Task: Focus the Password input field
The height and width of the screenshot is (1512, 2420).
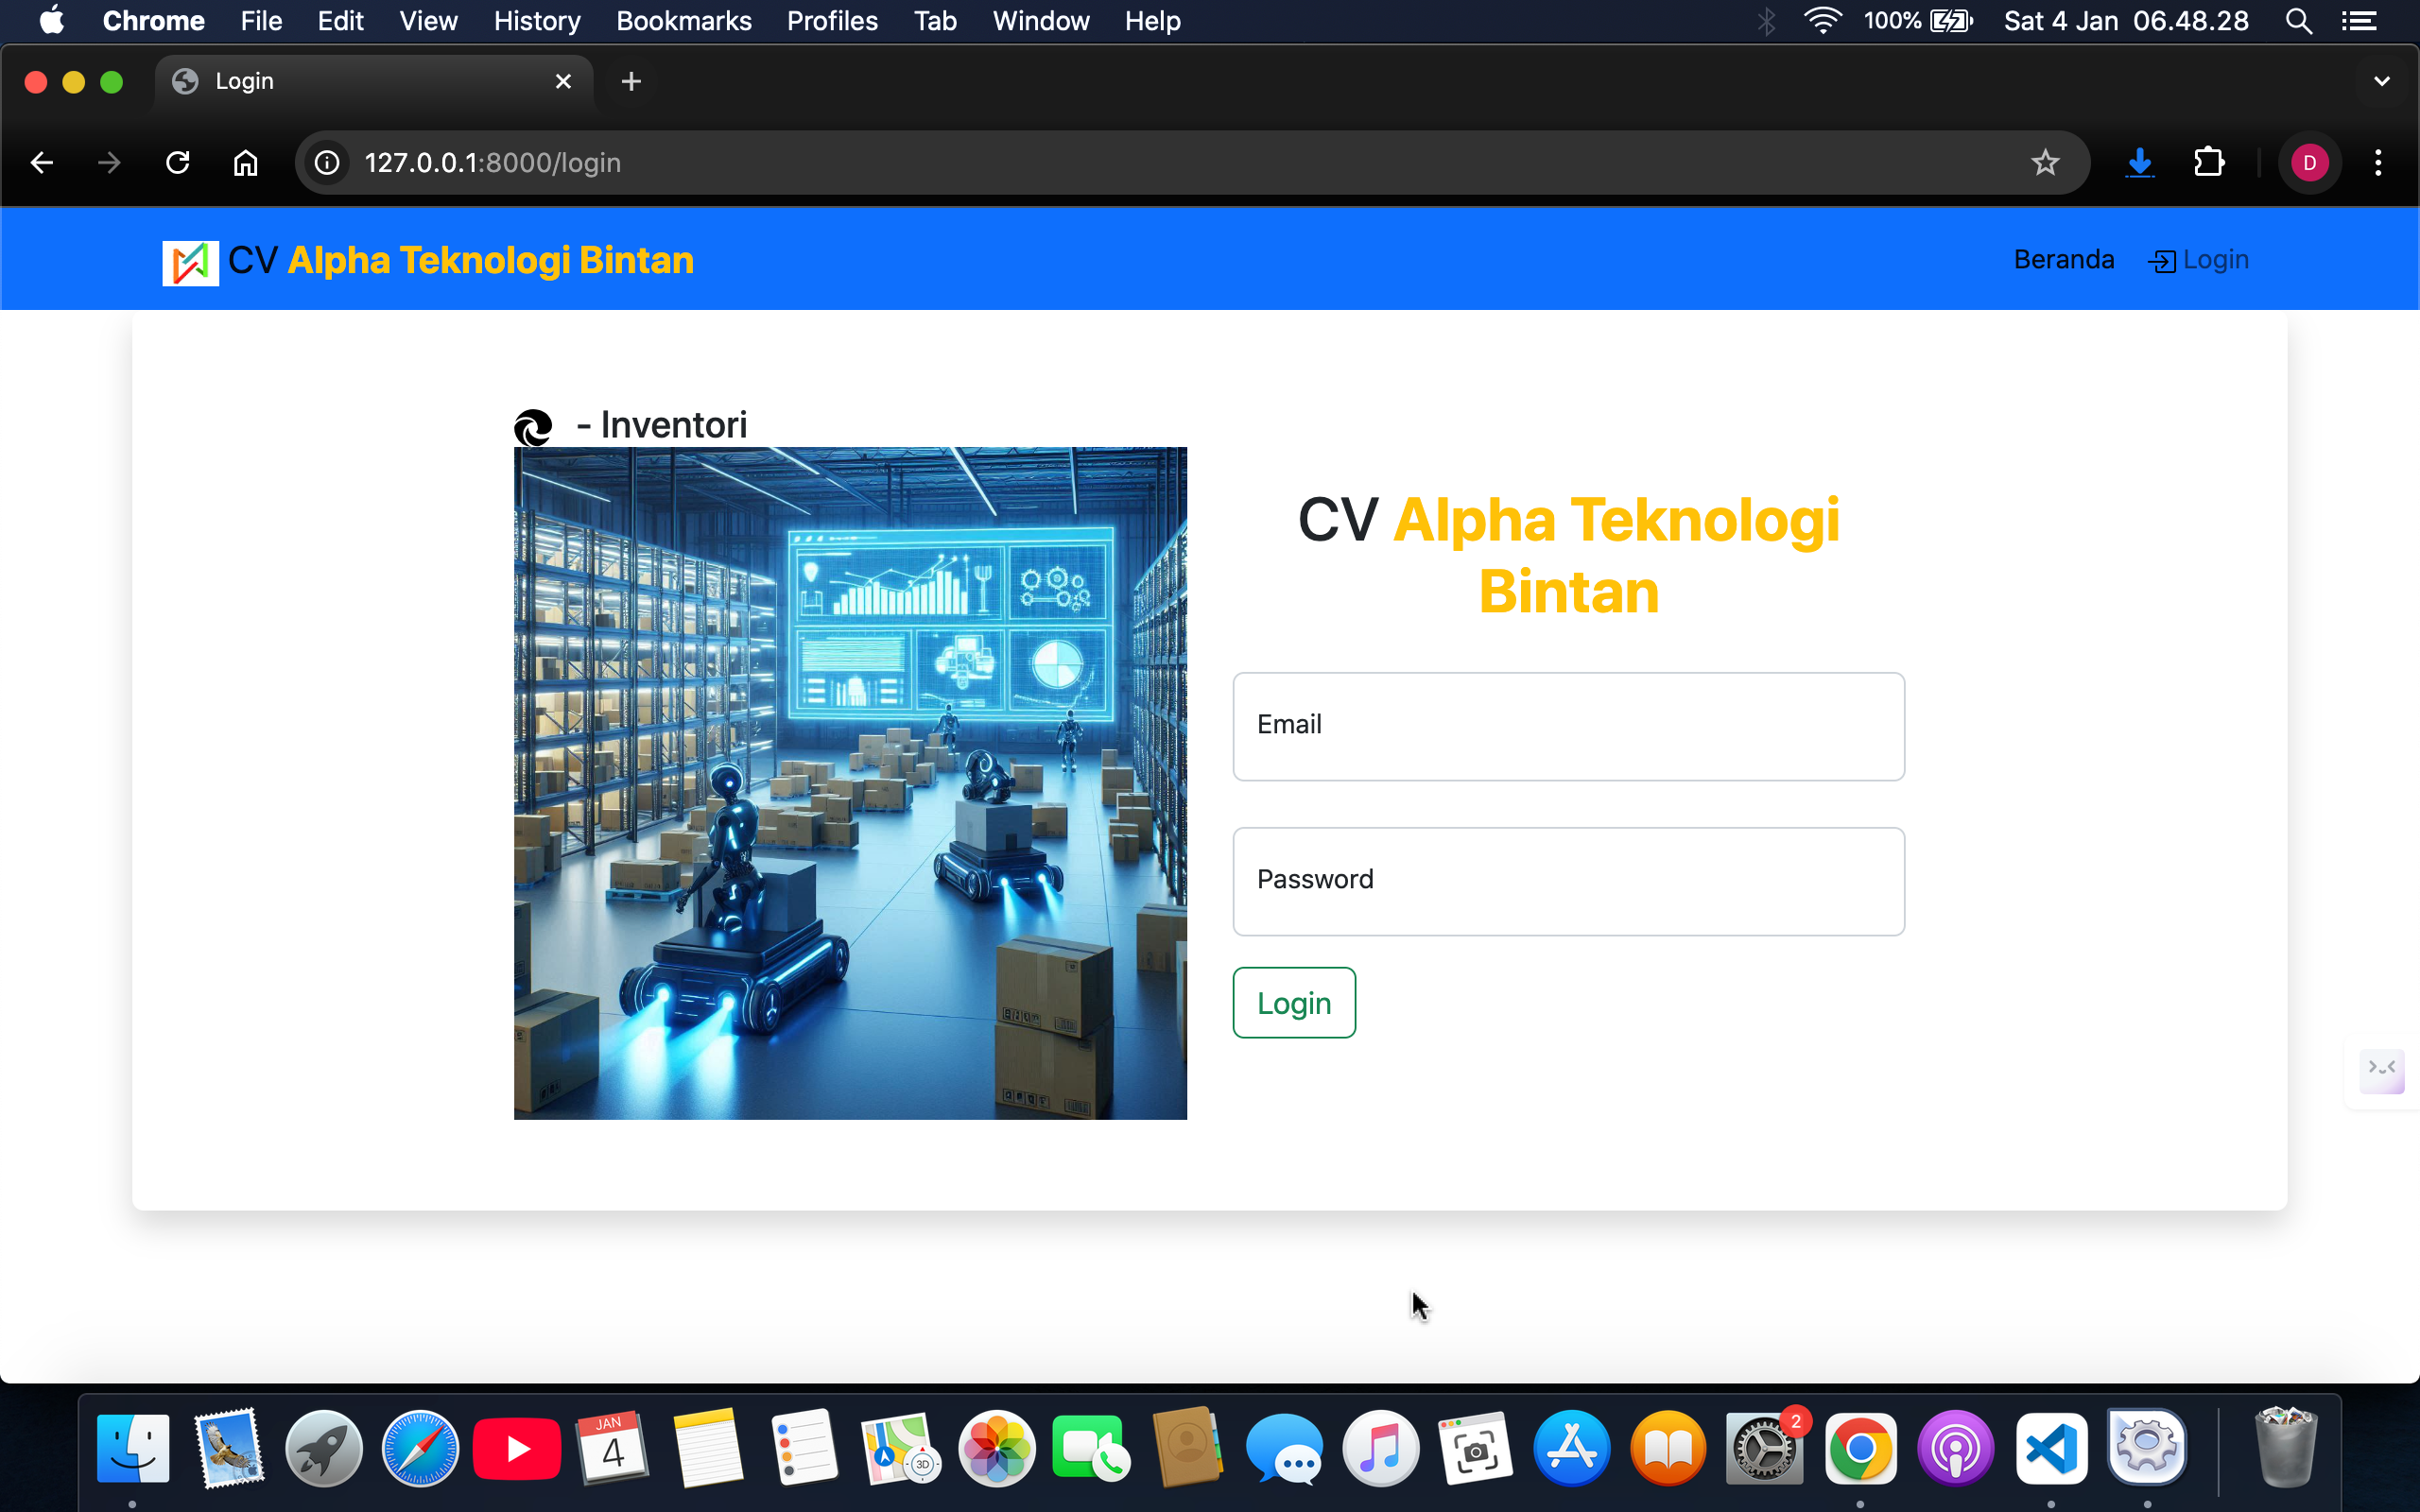Action: (1567, 881)
